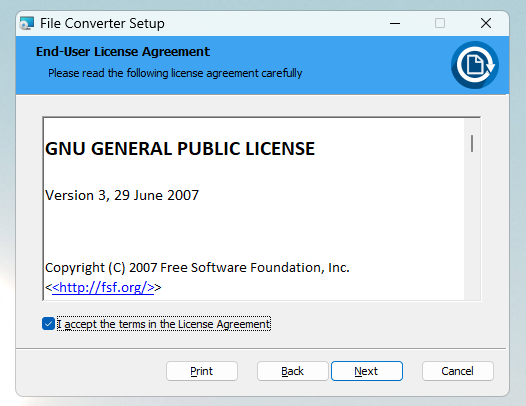Image resolution: width=526 pixels, height=406 pixels.
Task: Go Back to the previous step
Action: (x=293, y=371)
